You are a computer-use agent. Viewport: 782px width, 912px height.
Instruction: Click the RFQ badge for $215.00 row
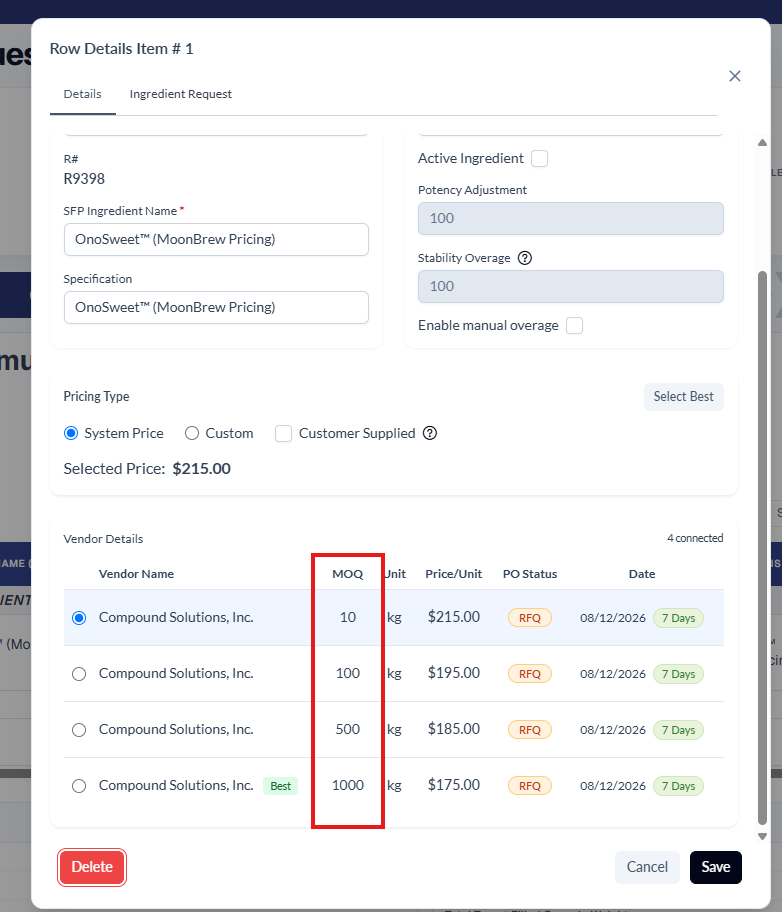tap(530, 618)
